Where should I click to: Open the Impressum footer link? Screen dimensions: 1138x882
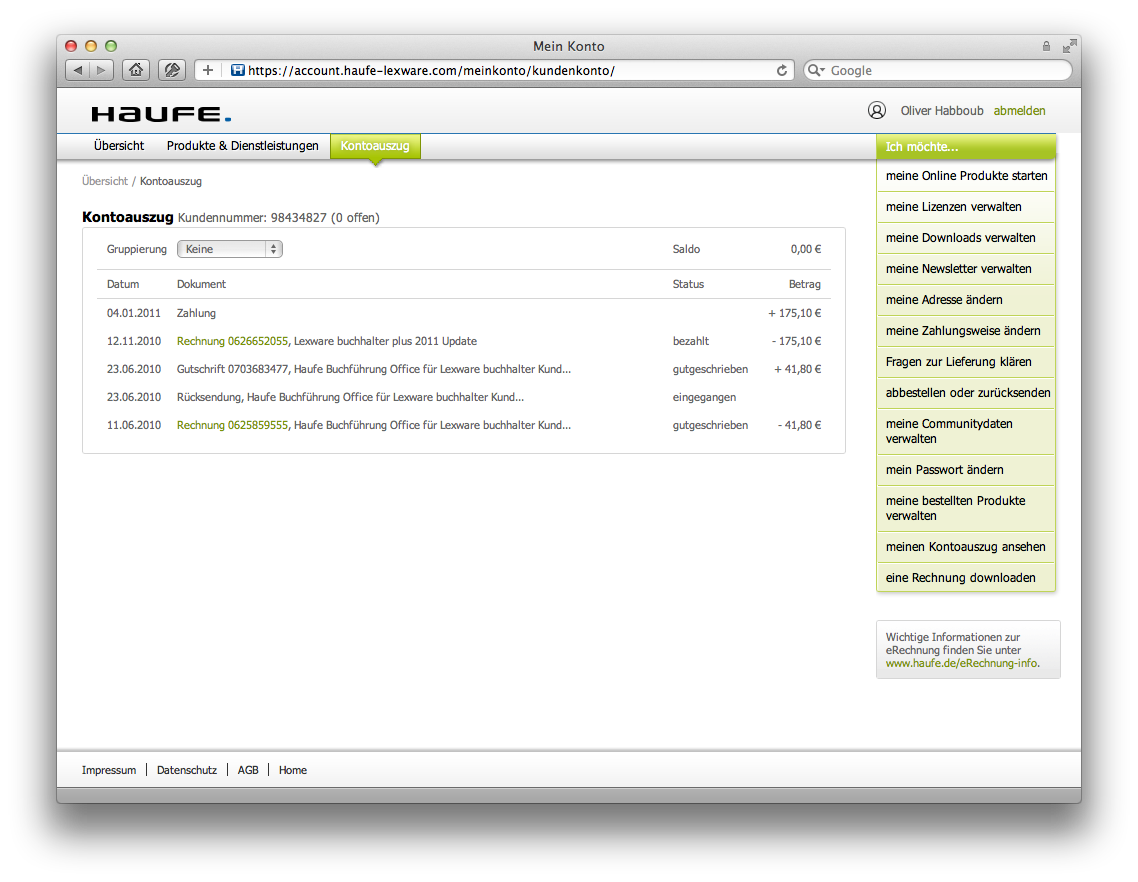tap(109, 770)
